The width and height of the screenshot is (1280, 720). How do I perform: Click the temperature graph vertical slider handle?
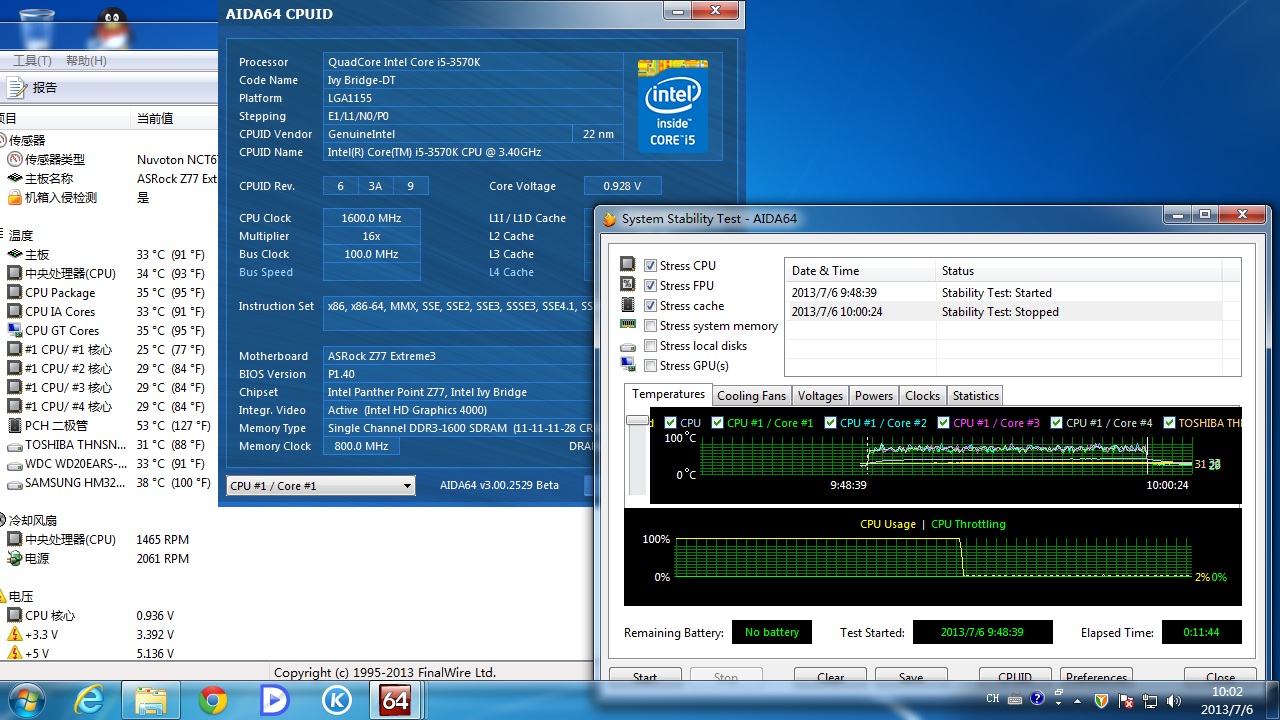637,421
